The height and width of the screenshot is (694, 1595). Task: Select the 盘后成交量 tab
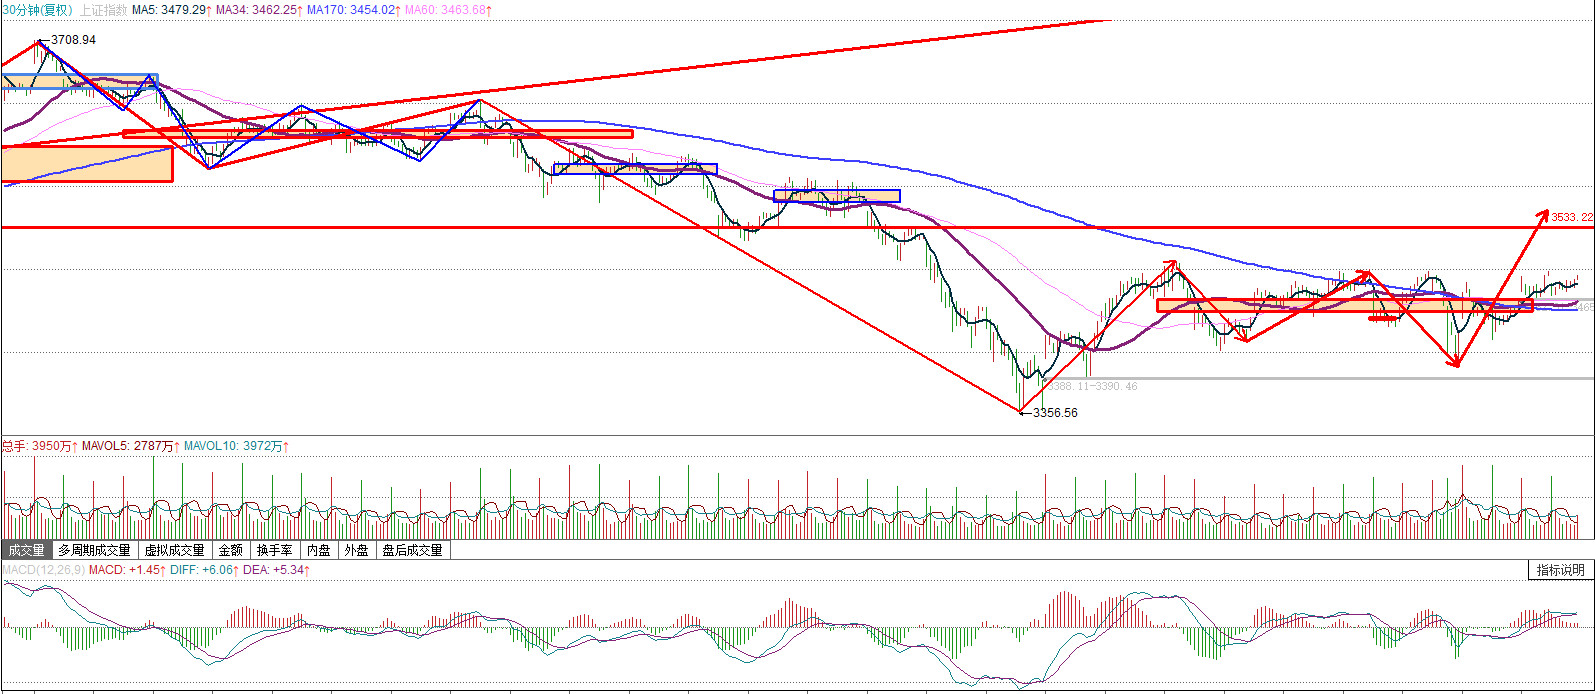[x=412, y=550]
